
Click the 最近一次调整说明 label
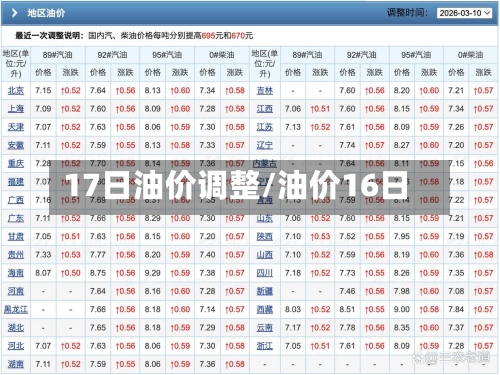49,35
